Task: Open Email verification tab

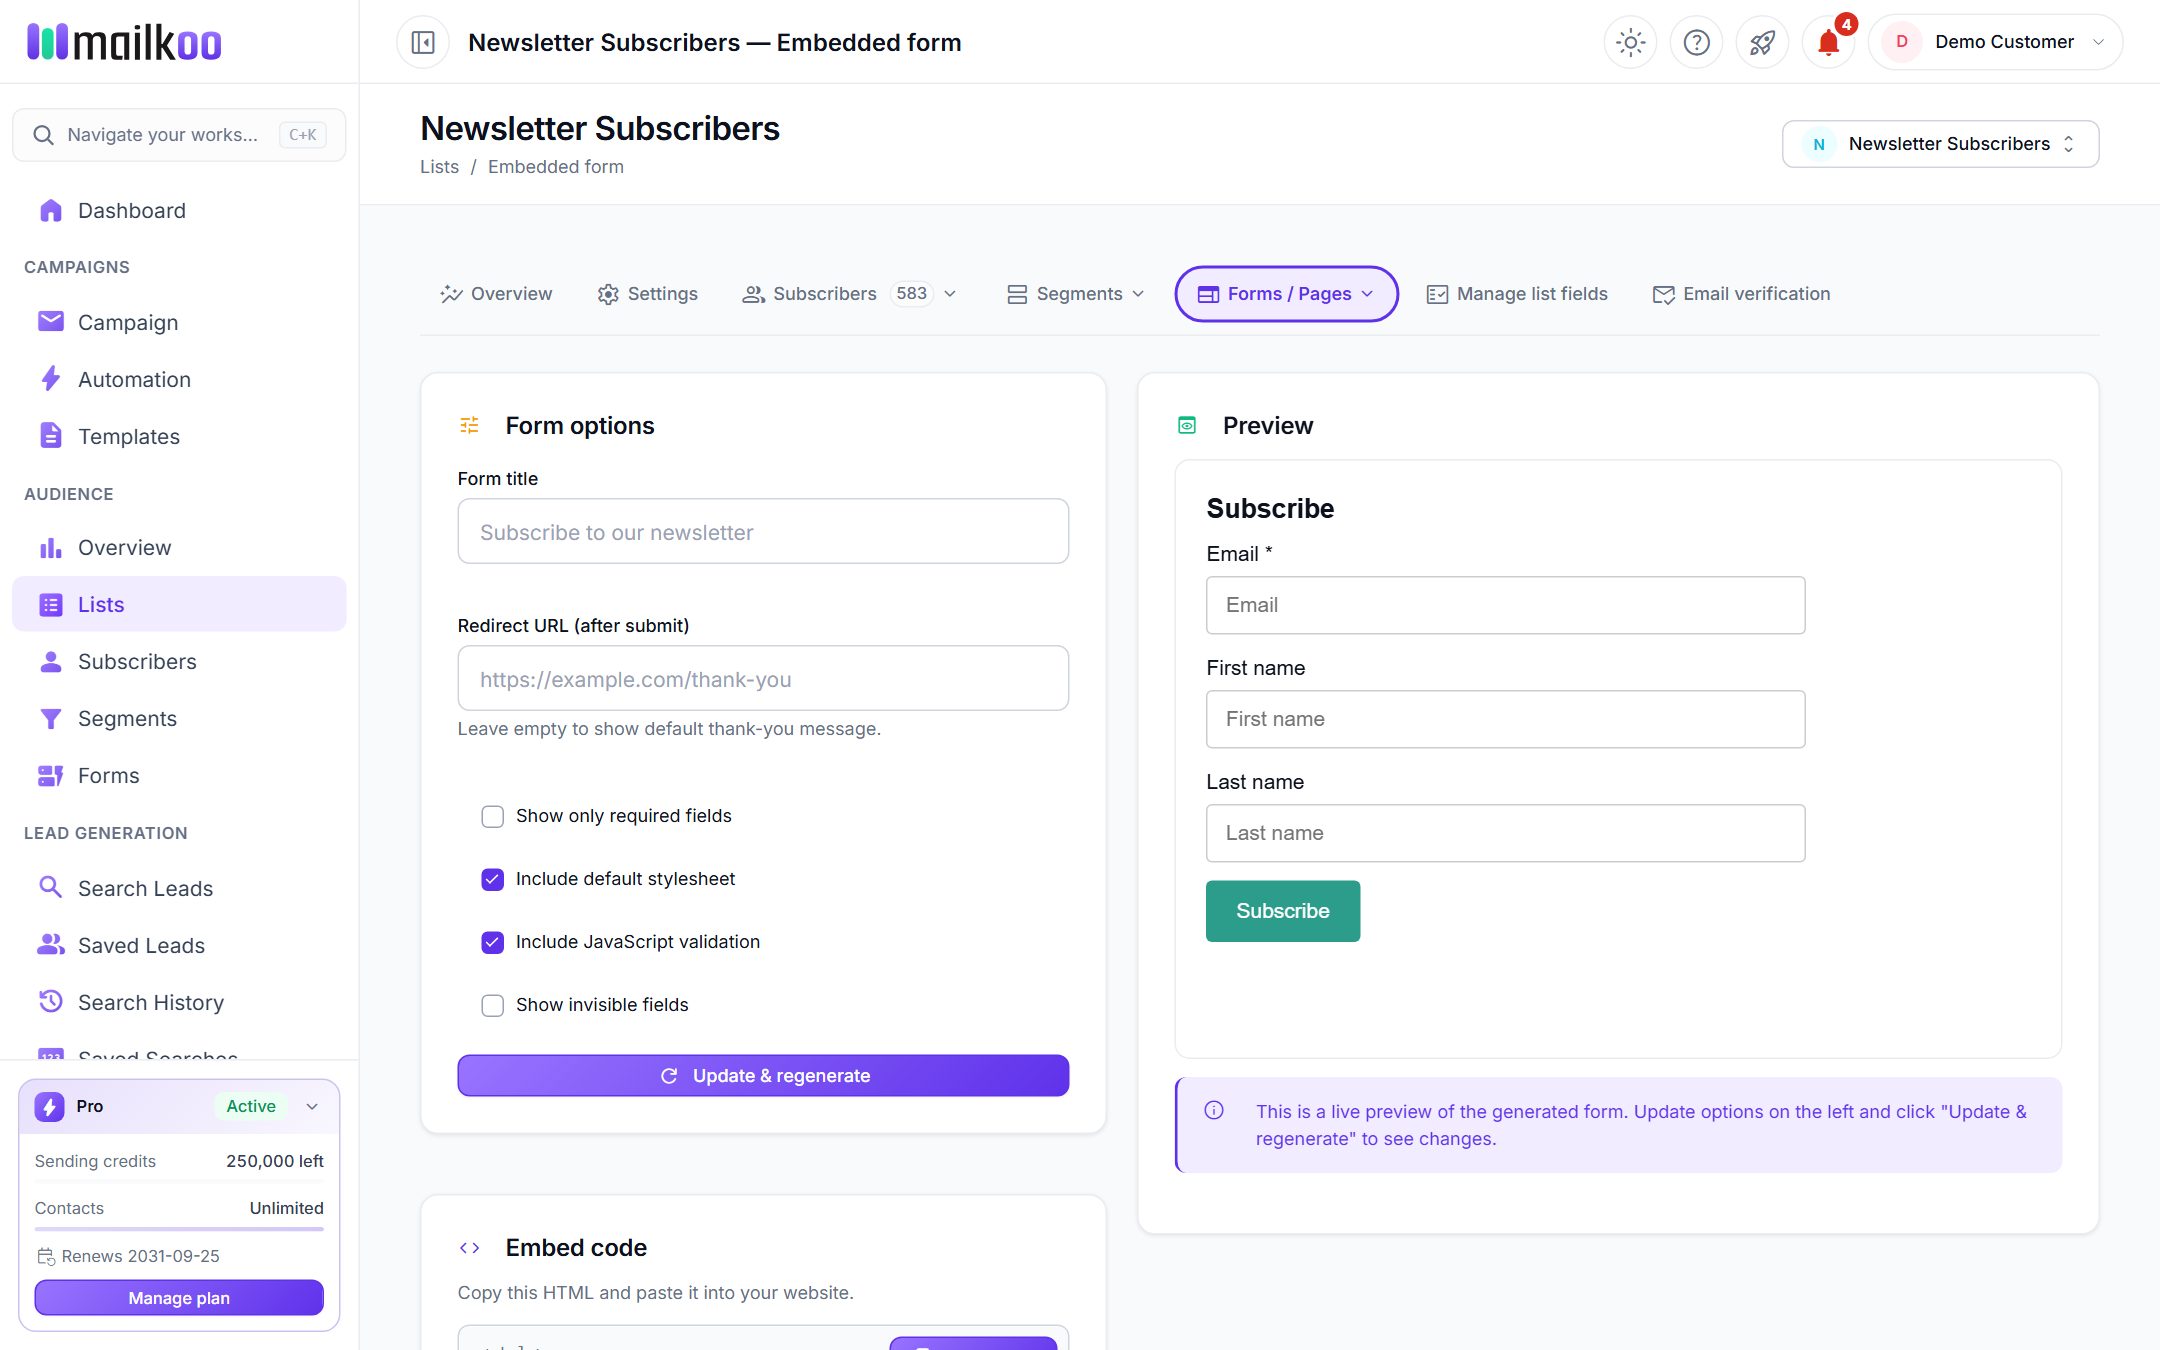Action: [1742, 294]
